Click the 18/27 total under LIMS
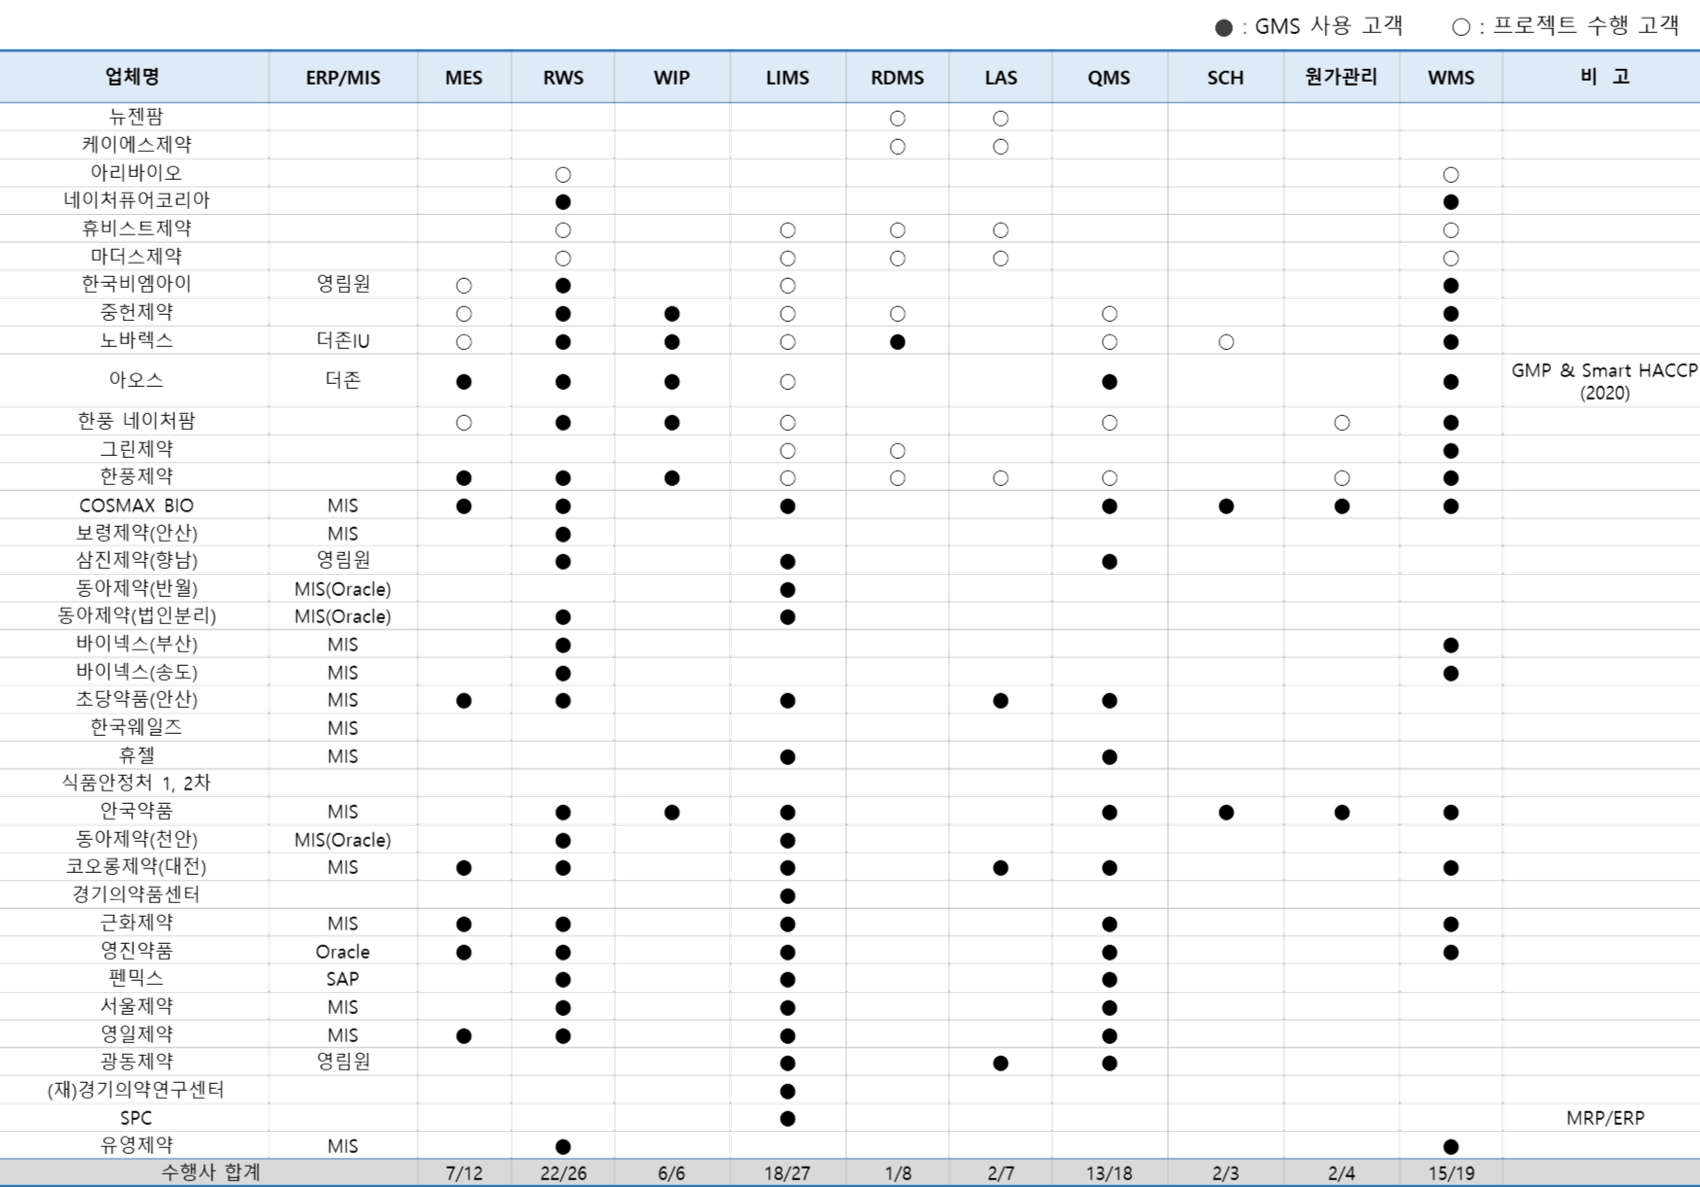Viewport: 1700px width, 1187px height. click(787, 1173)
